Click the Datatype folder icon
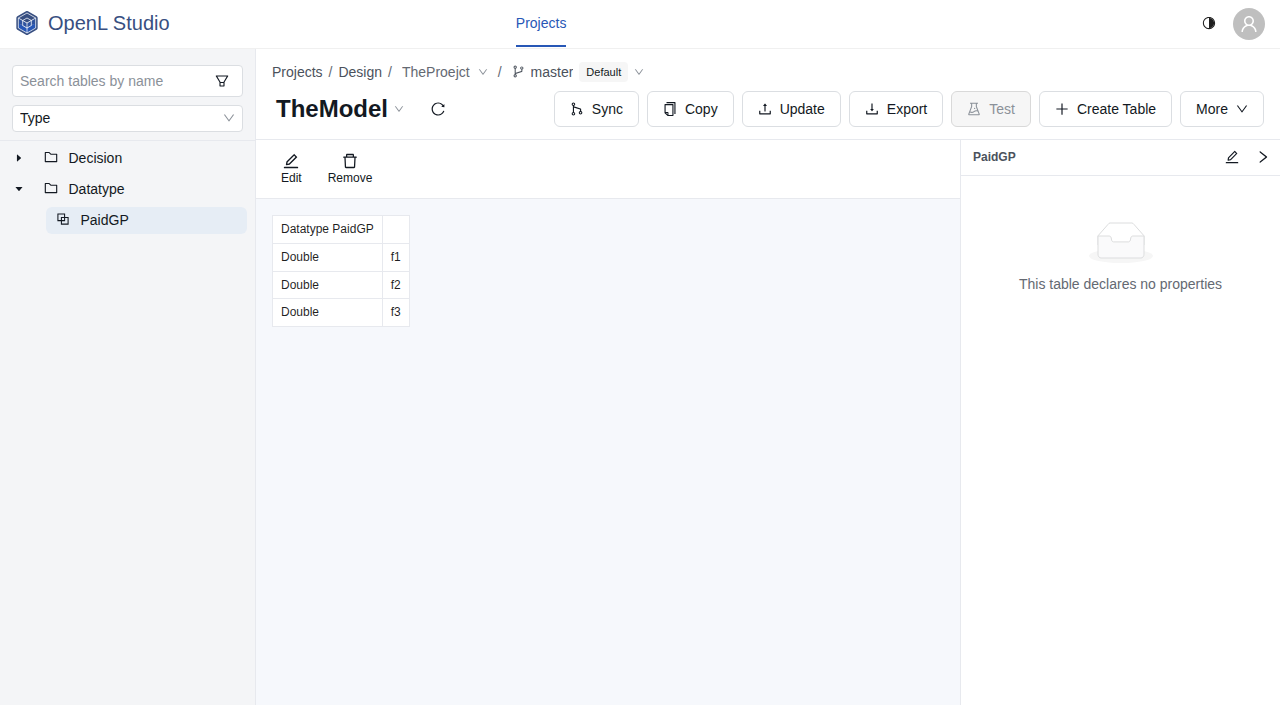 point(51,189)
